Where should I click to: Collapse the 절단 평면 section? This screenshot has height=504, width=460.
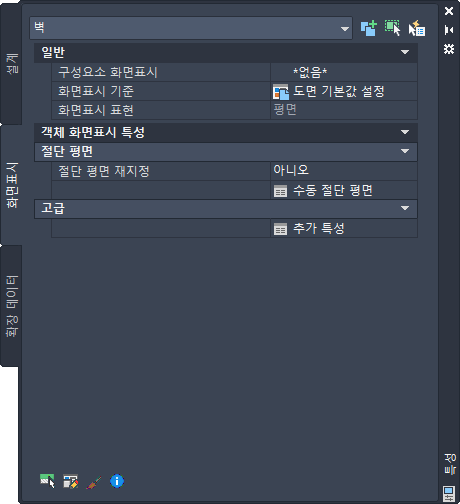click(x=405, y=152)
